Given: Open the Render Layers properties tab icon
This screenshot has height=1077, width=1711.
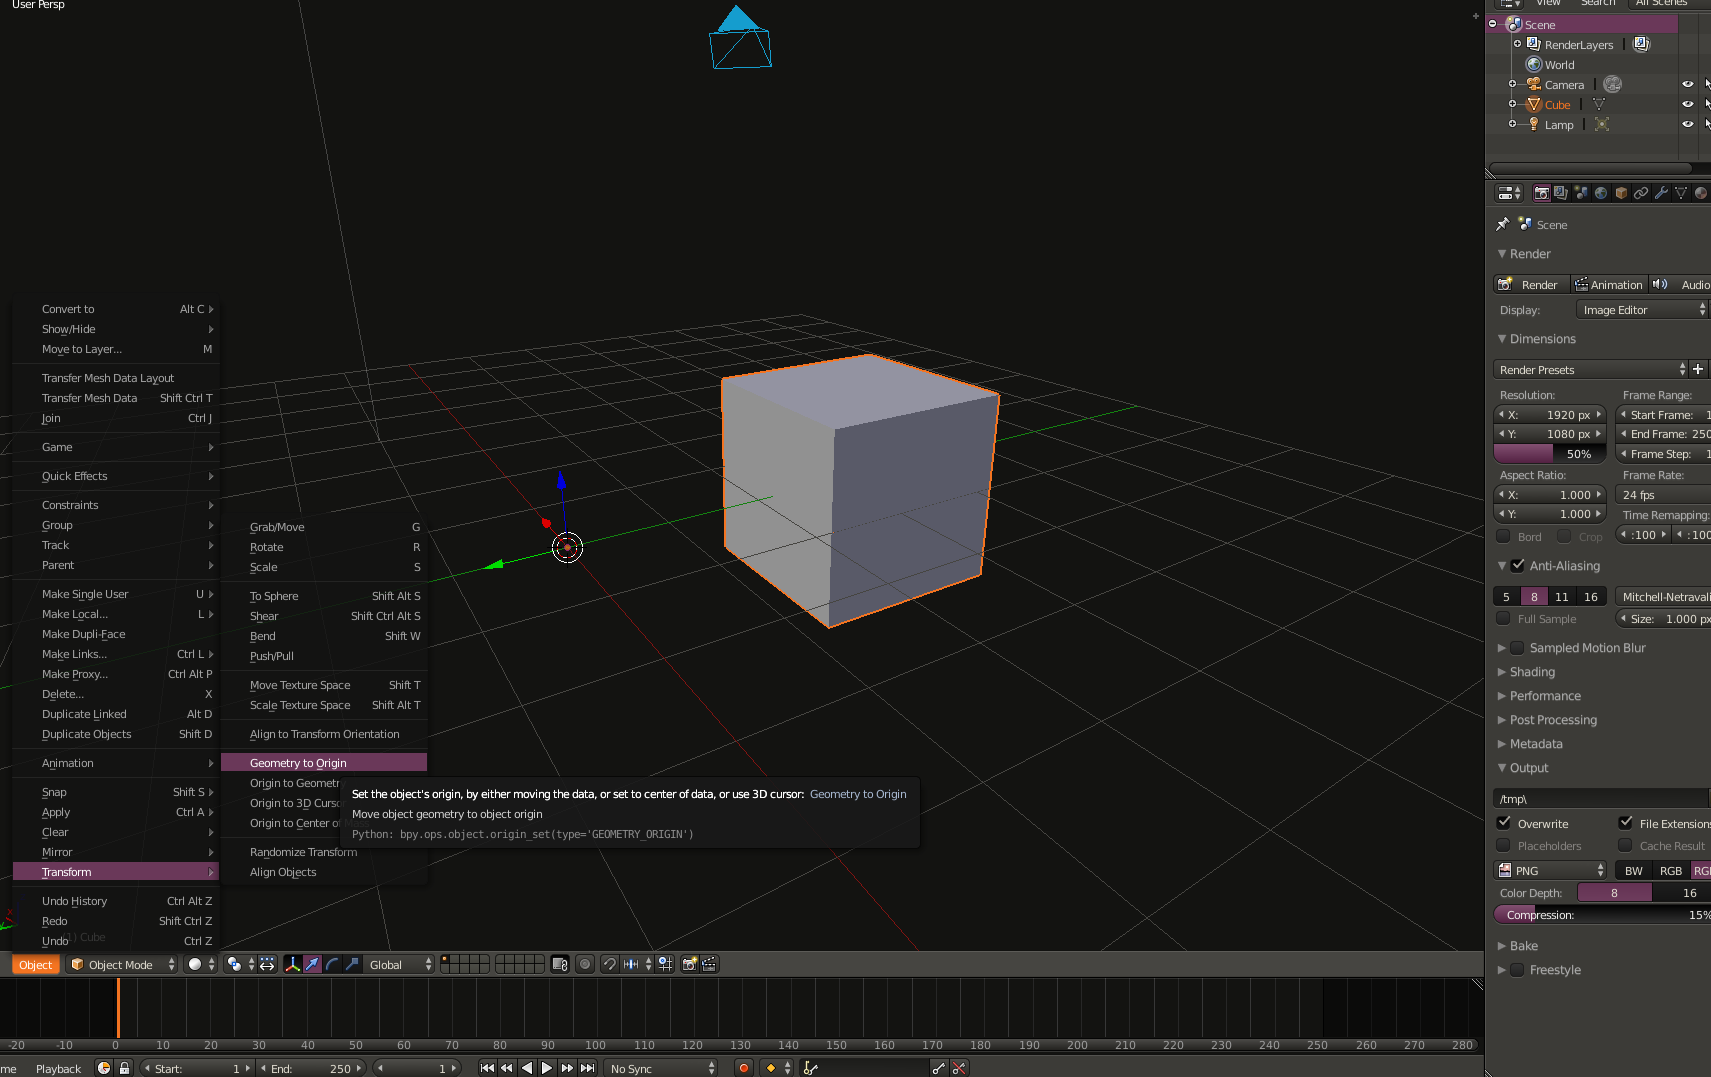Looking at the screenshot, I should pyautogui.click(x=1561, y=193).
